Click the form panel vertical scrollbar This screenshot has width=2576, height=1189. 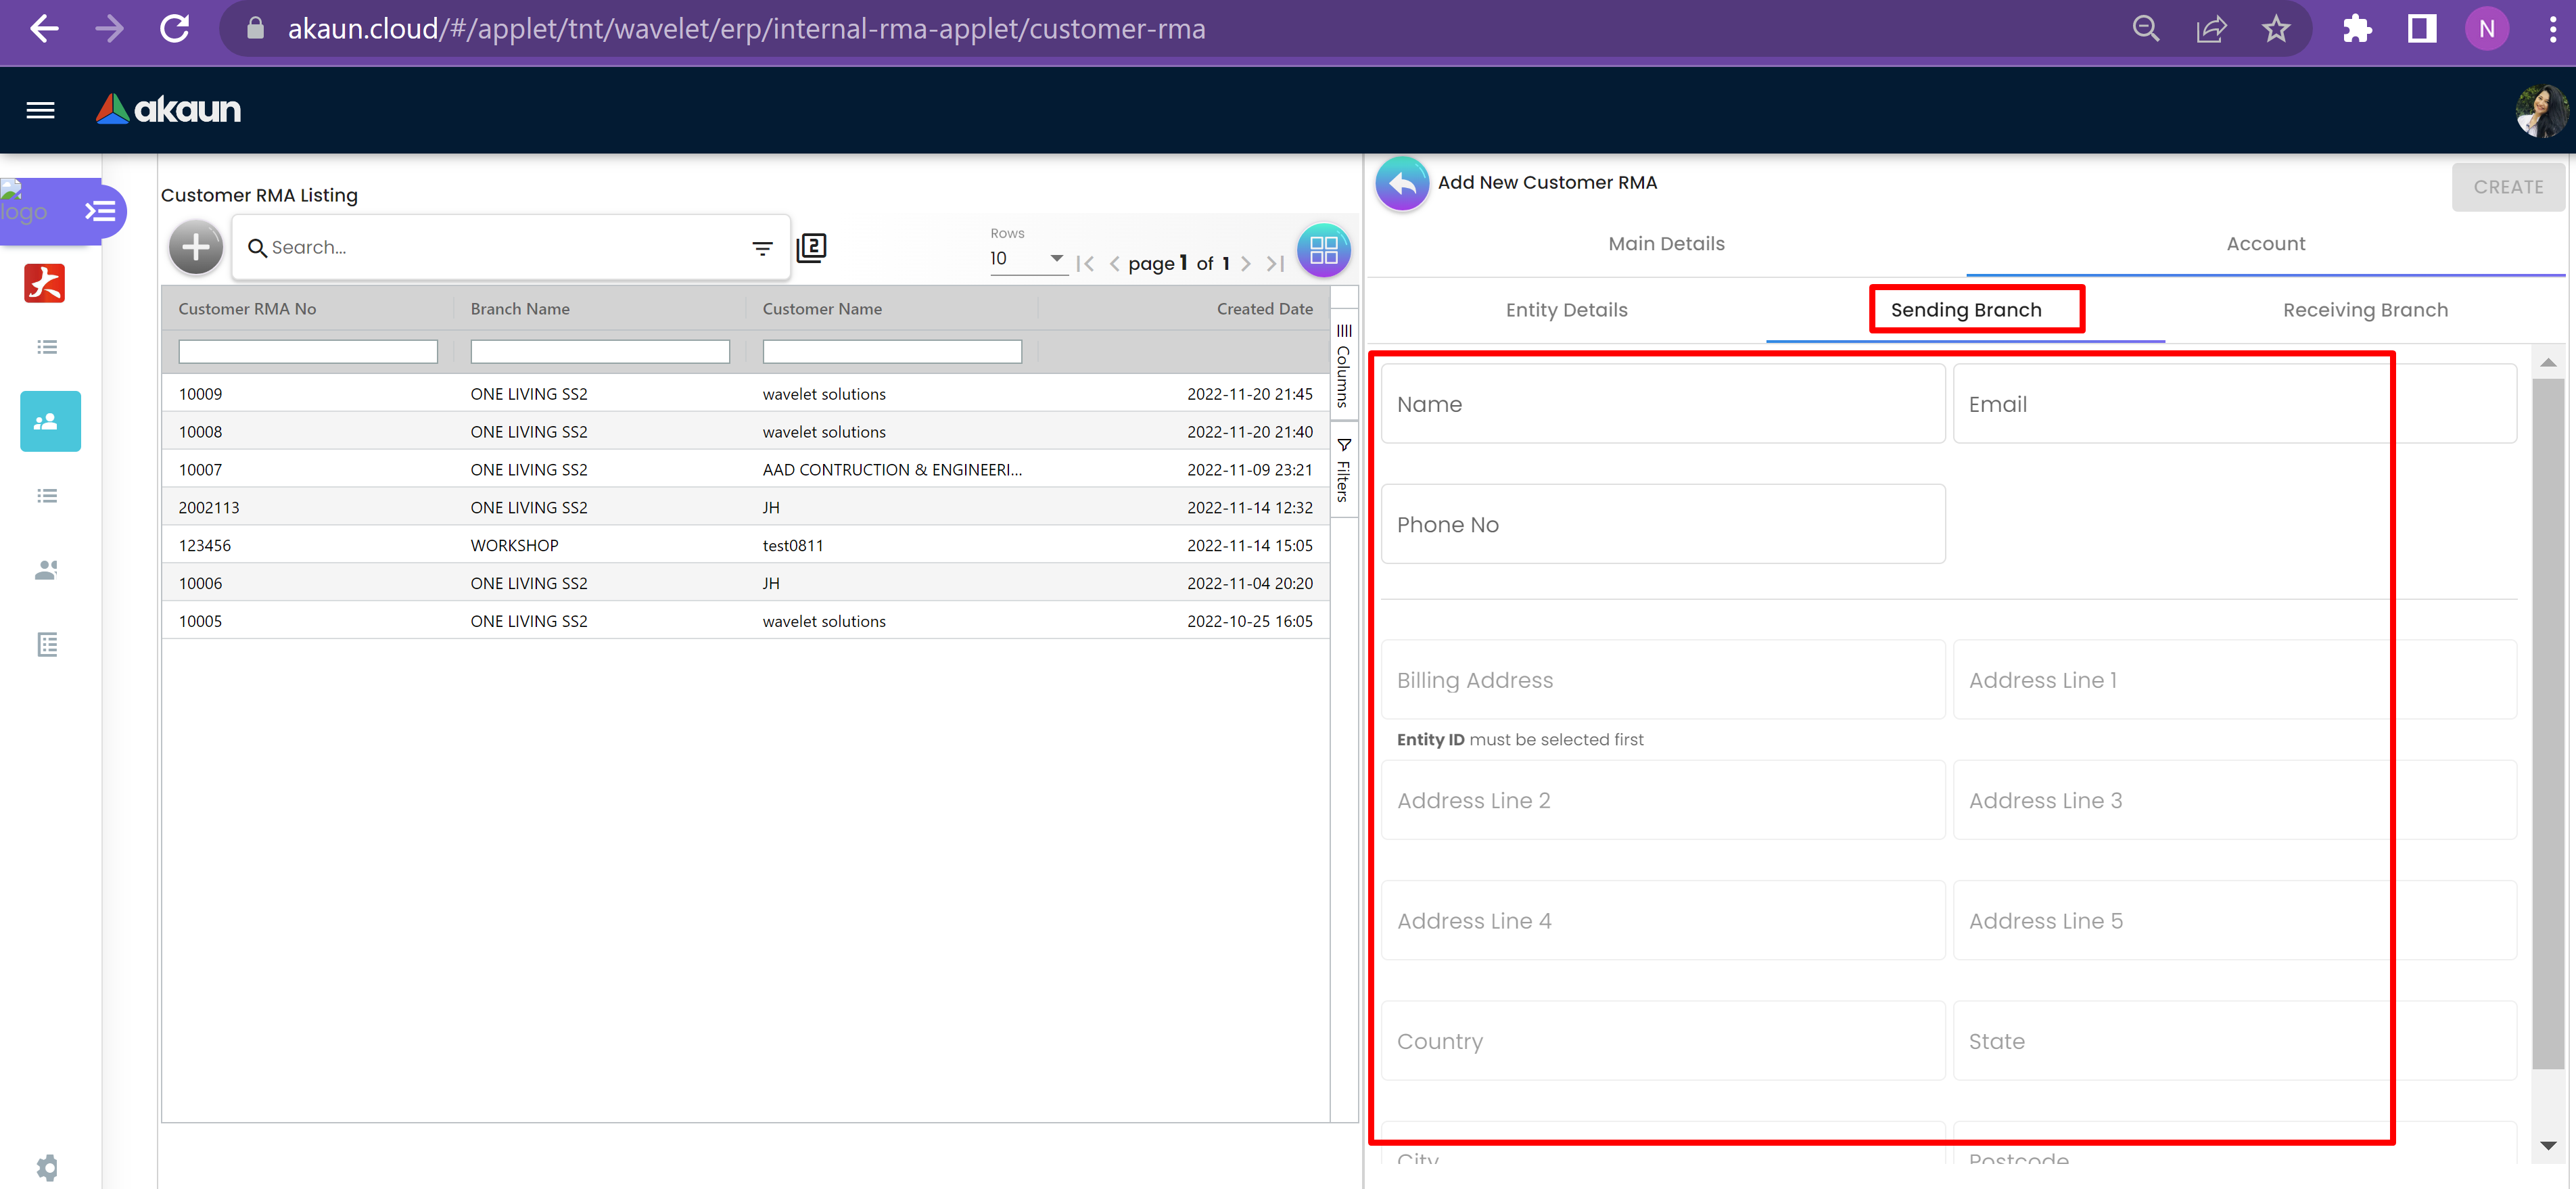[x=2547, y=720]
